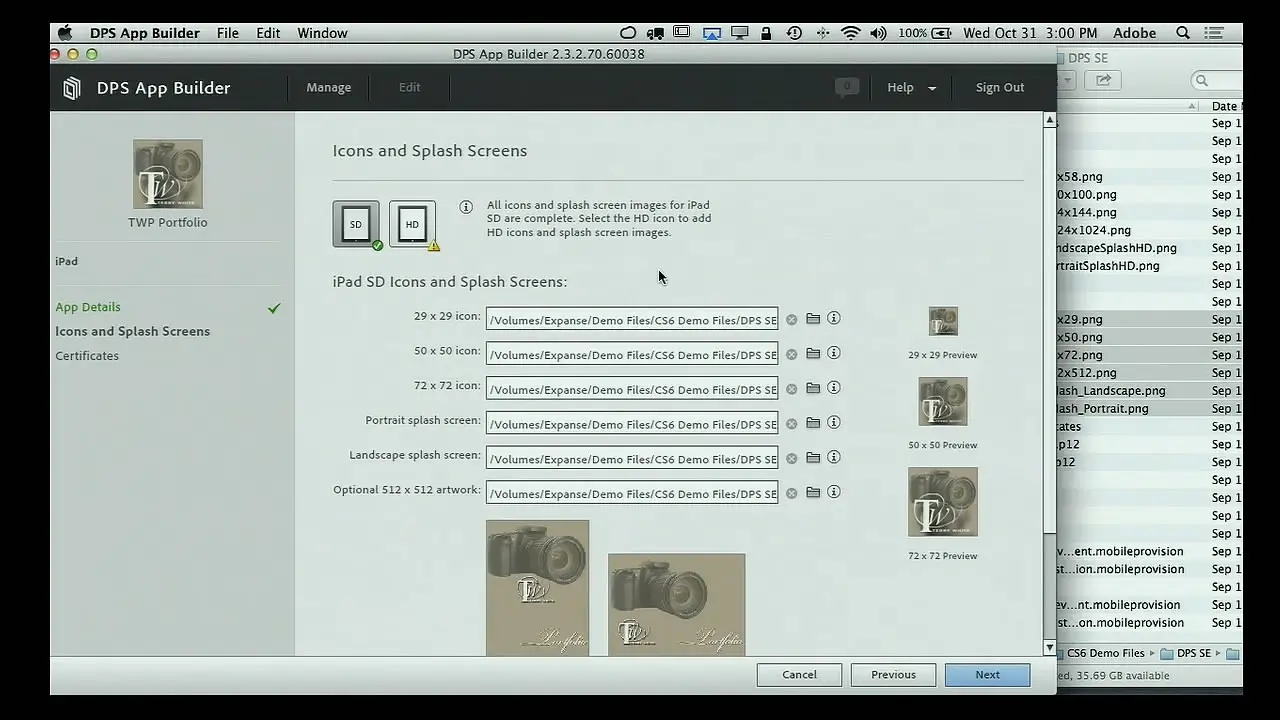Clear the 29 x 29 icon path

click(792, 320)
